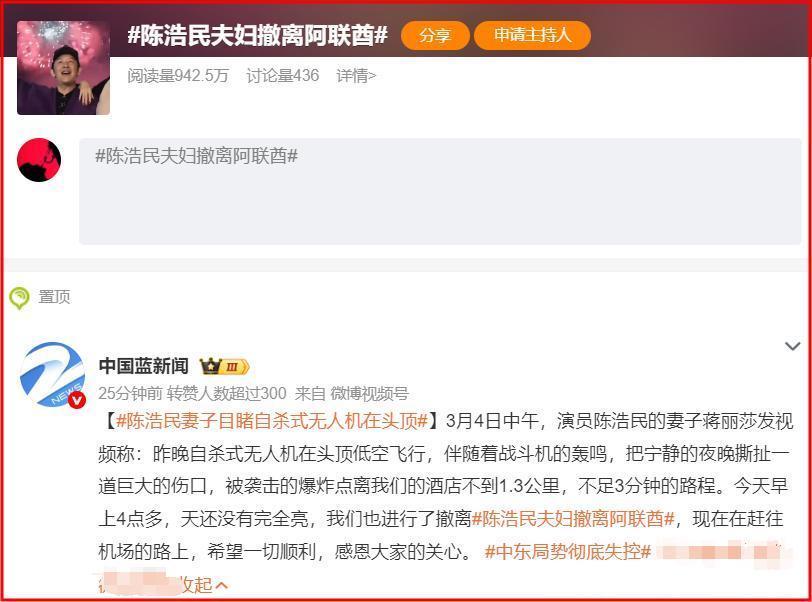Click the green 置顶 pin icon
The height and width of the screenshot is (602, 812).
(20, 298)
